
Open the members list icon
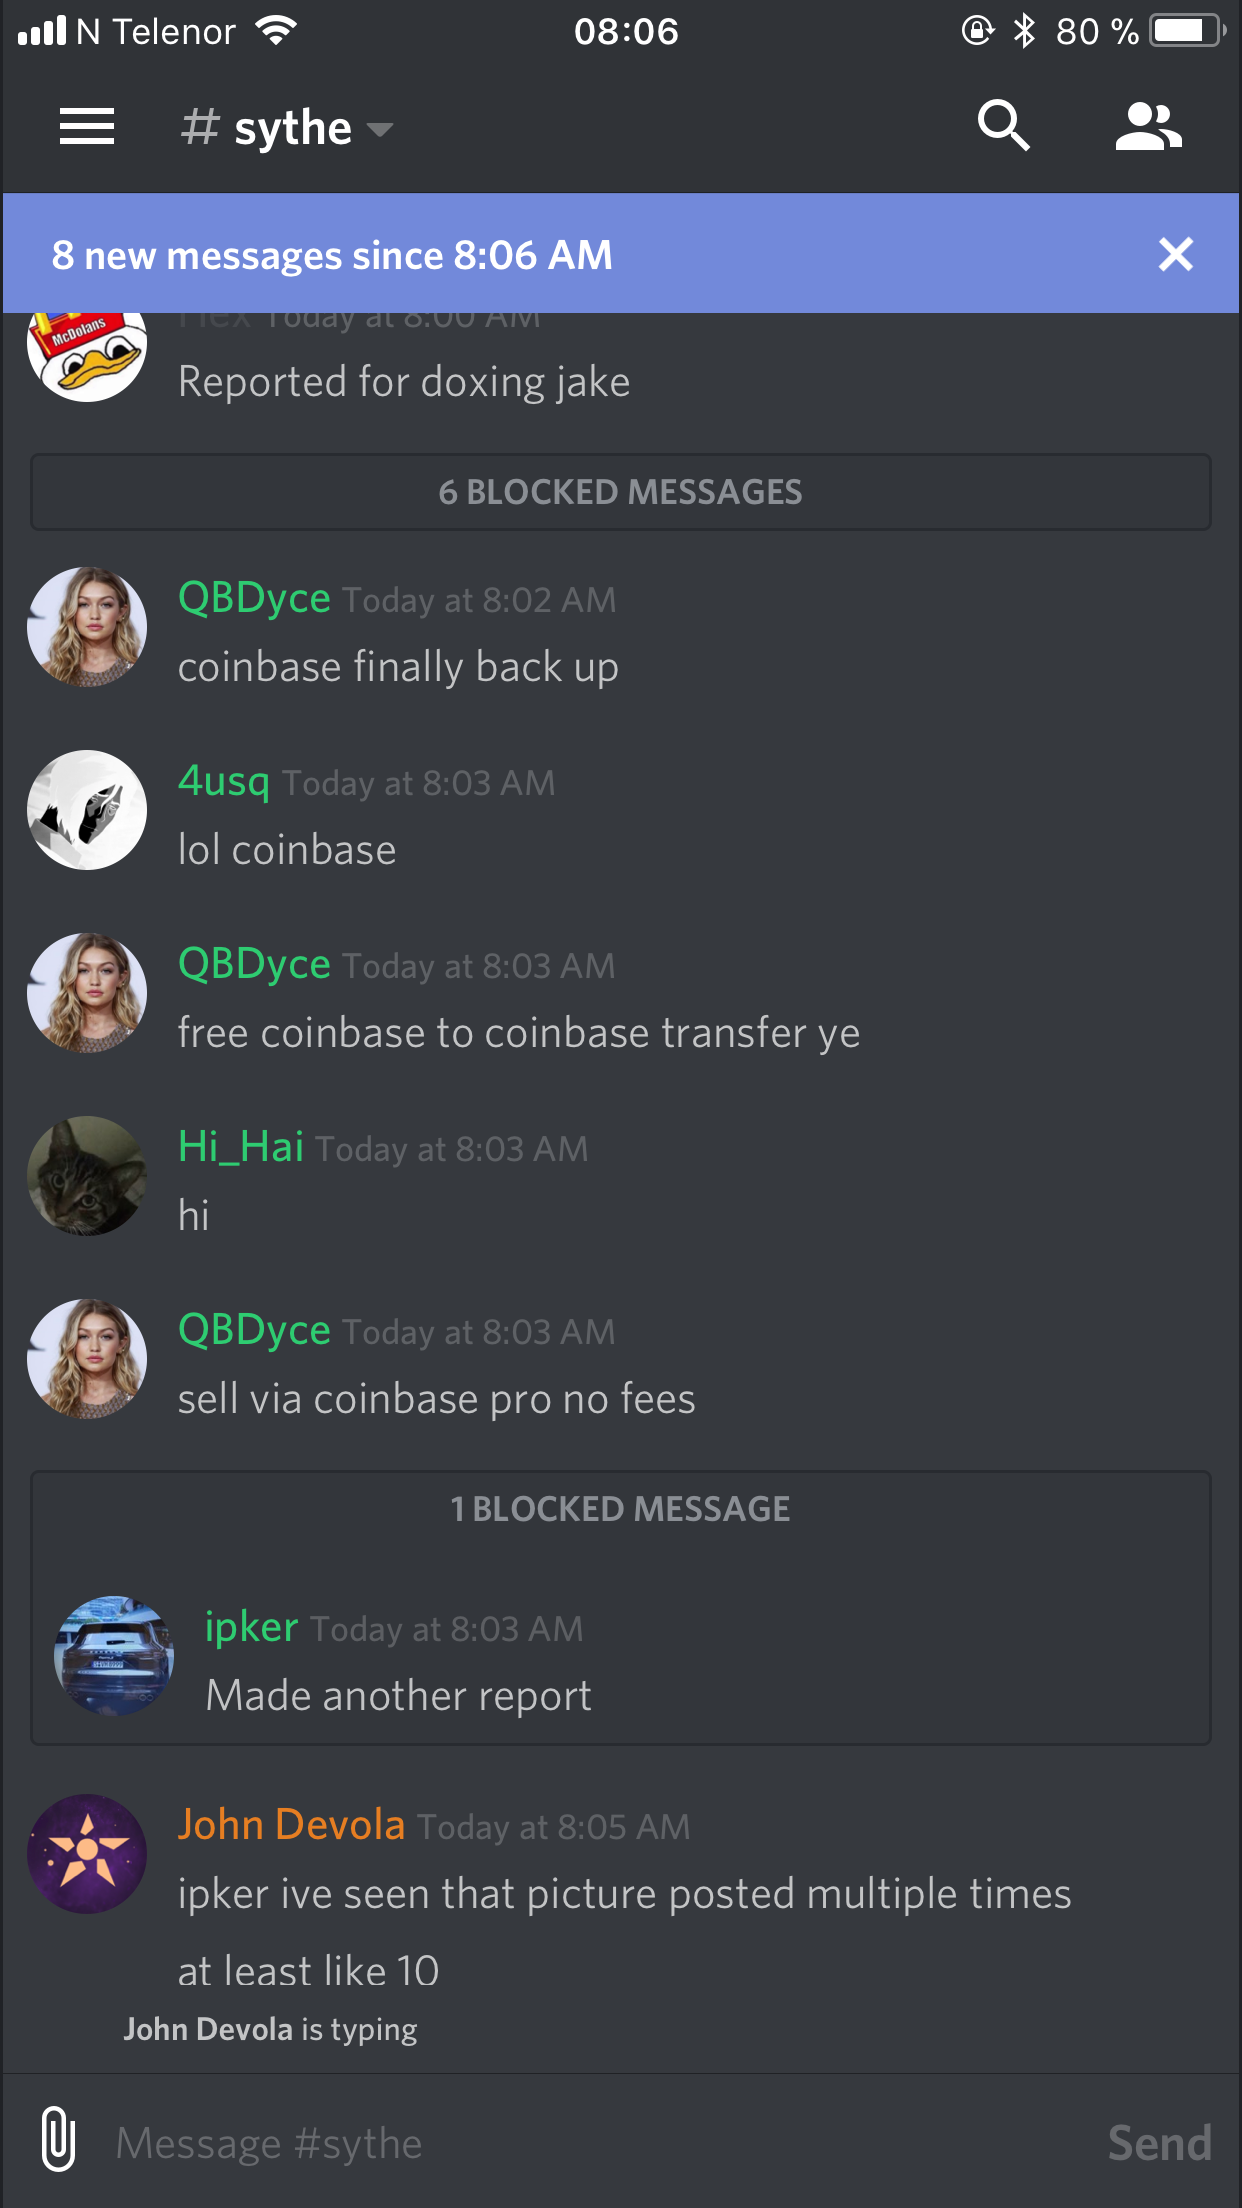[x=1149, y=127]
